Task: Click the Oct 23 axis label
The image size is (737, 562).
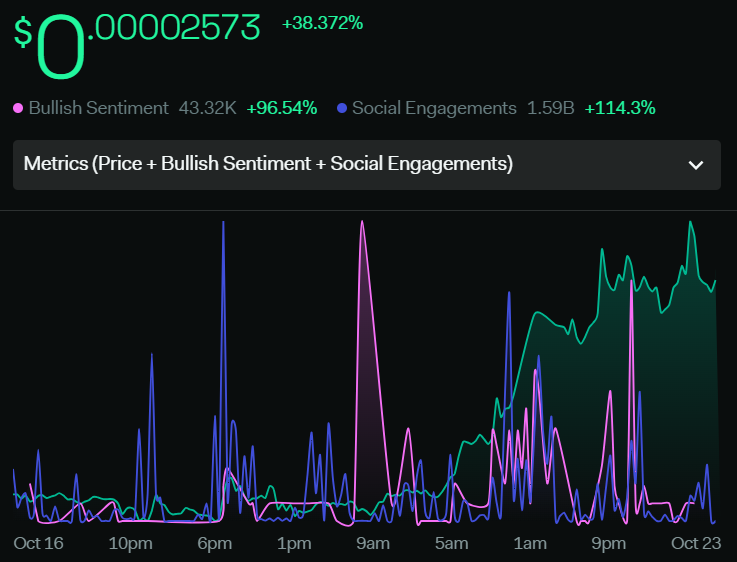Action: click(x=696, y=543)
